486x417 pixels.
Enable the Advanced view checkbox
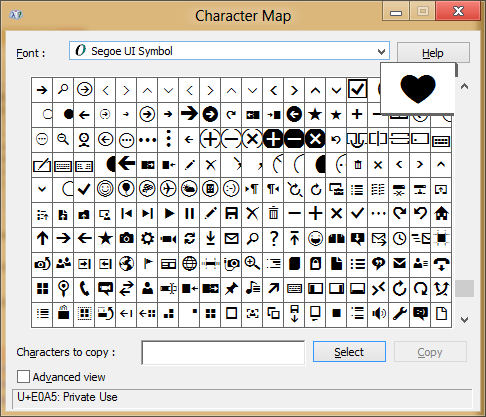23,377
